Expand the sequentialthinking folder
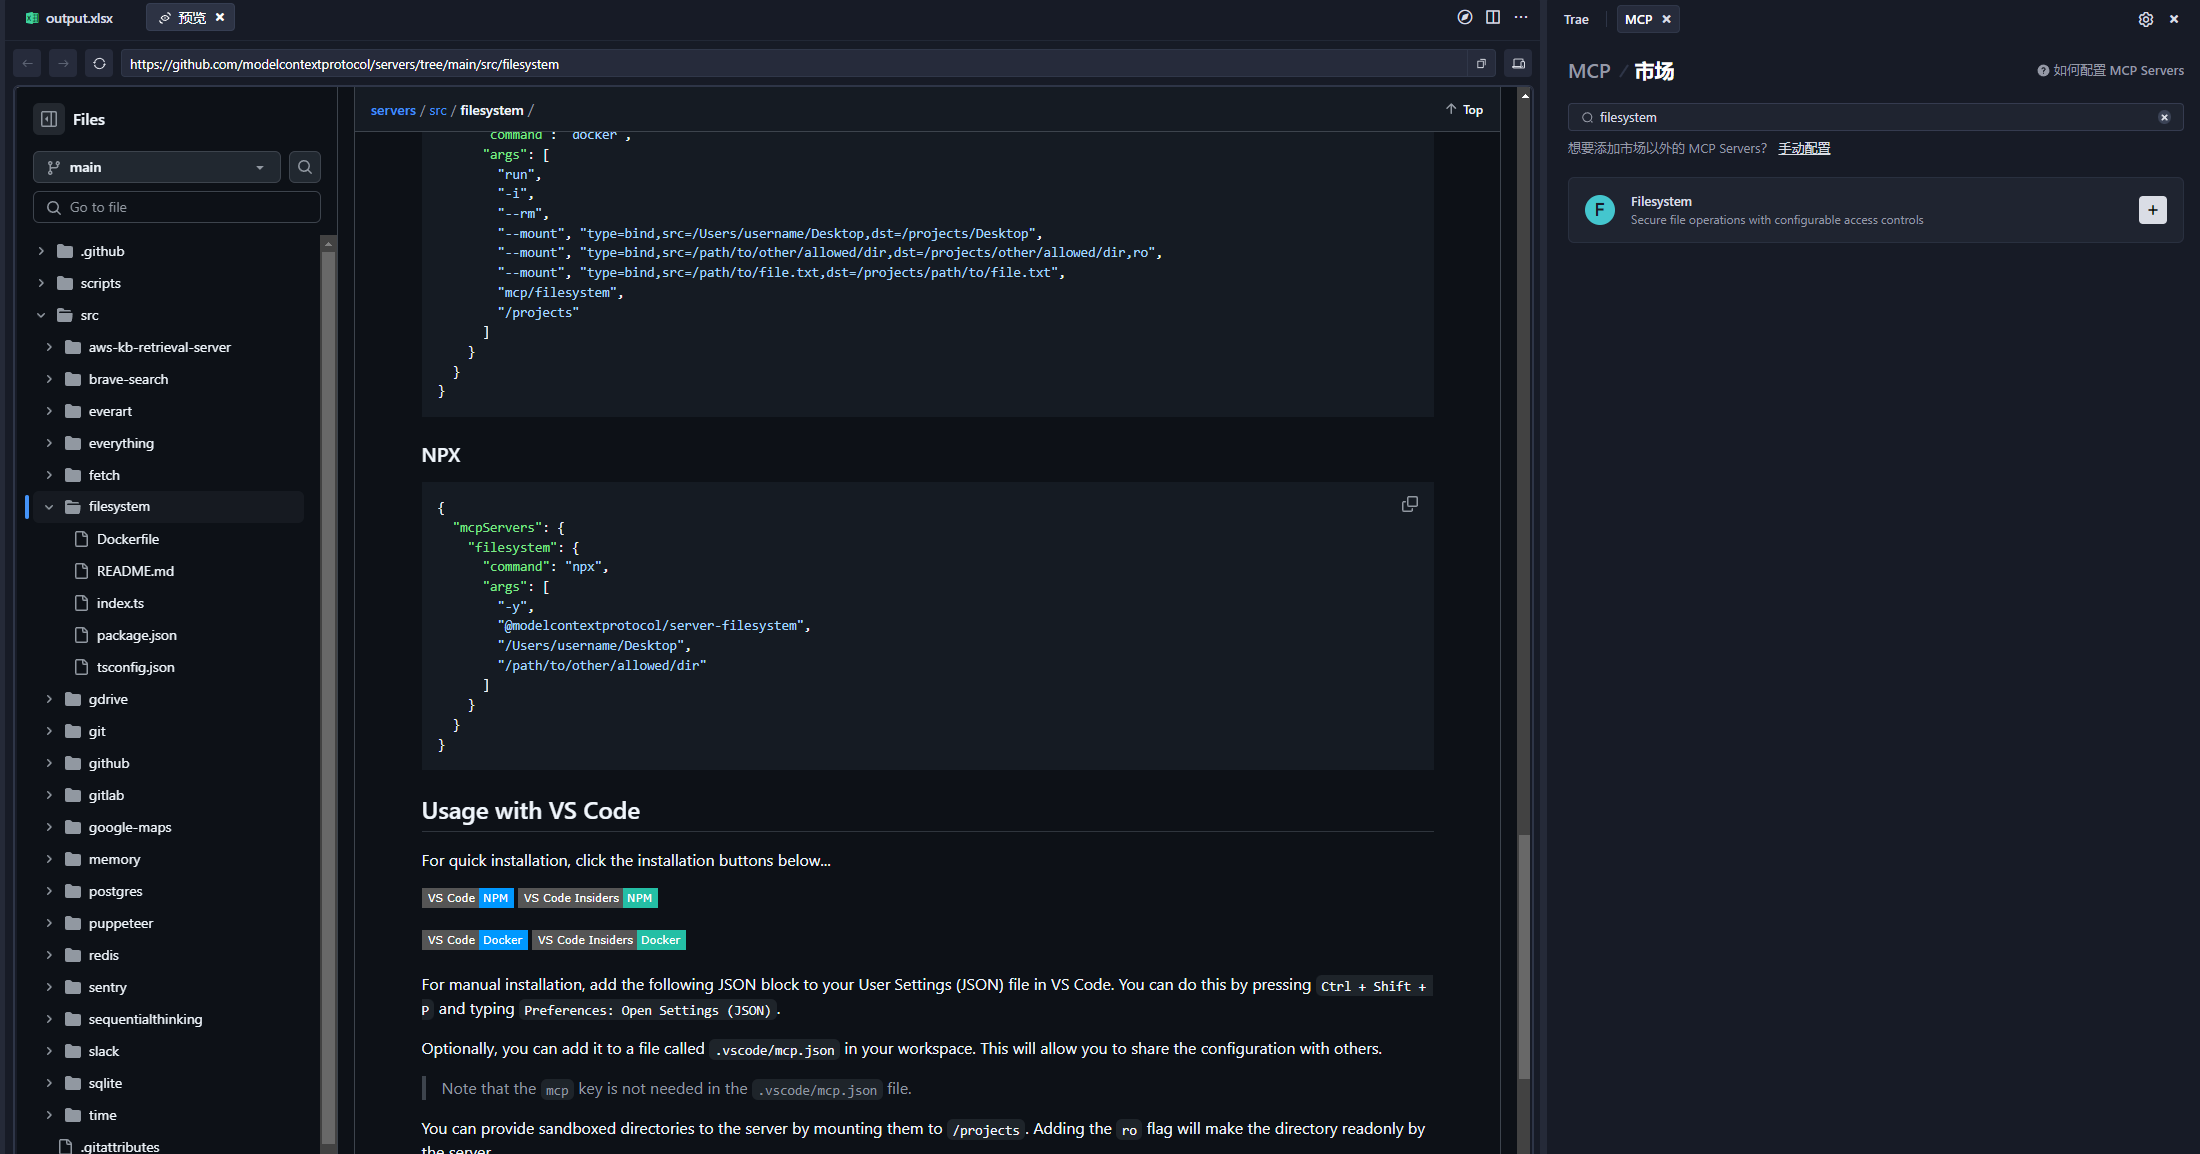 click(x=49, y=1019)
